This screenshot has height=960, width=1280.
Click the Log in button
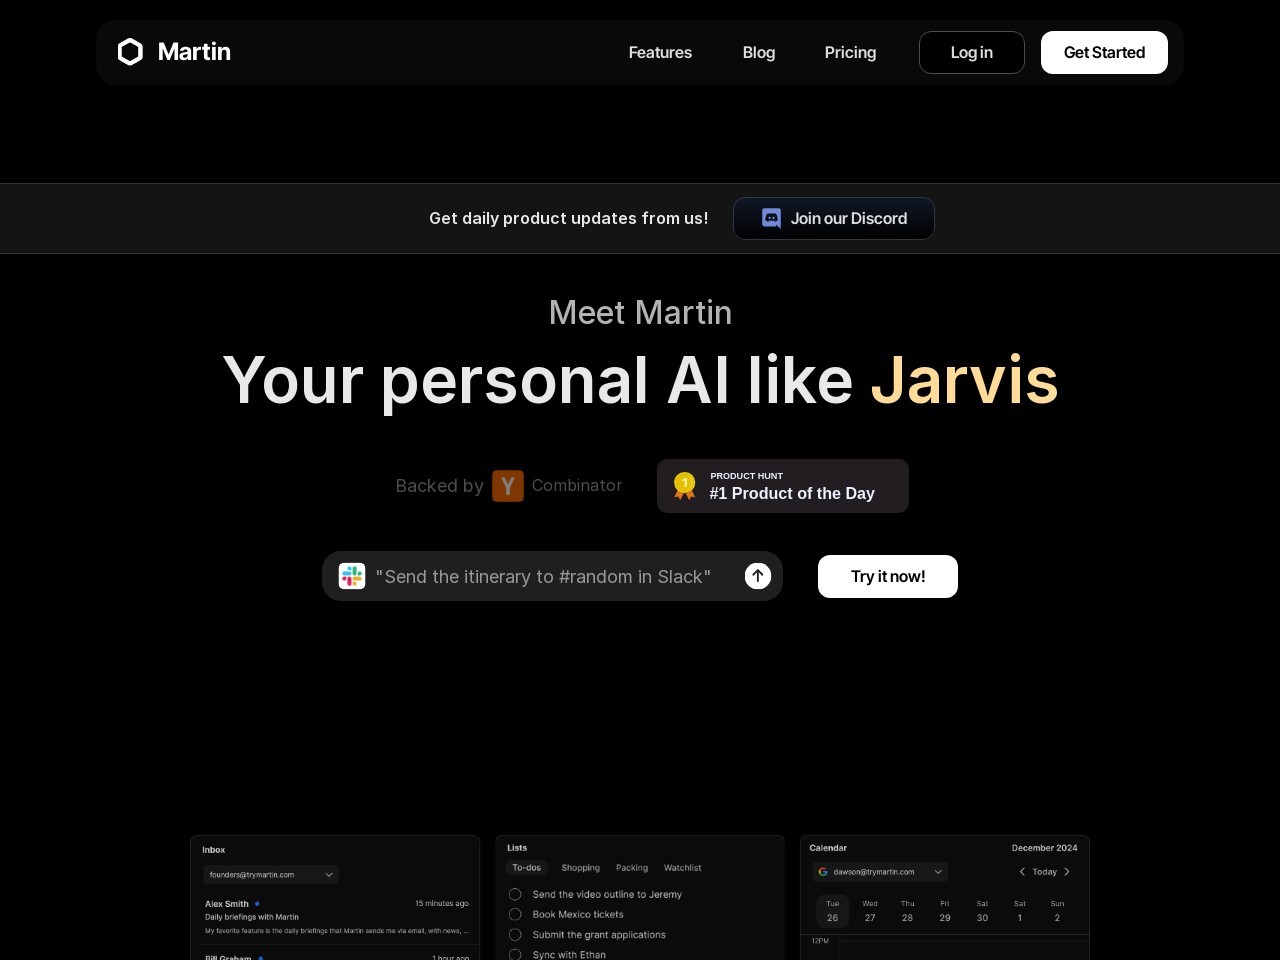[972, 52]
